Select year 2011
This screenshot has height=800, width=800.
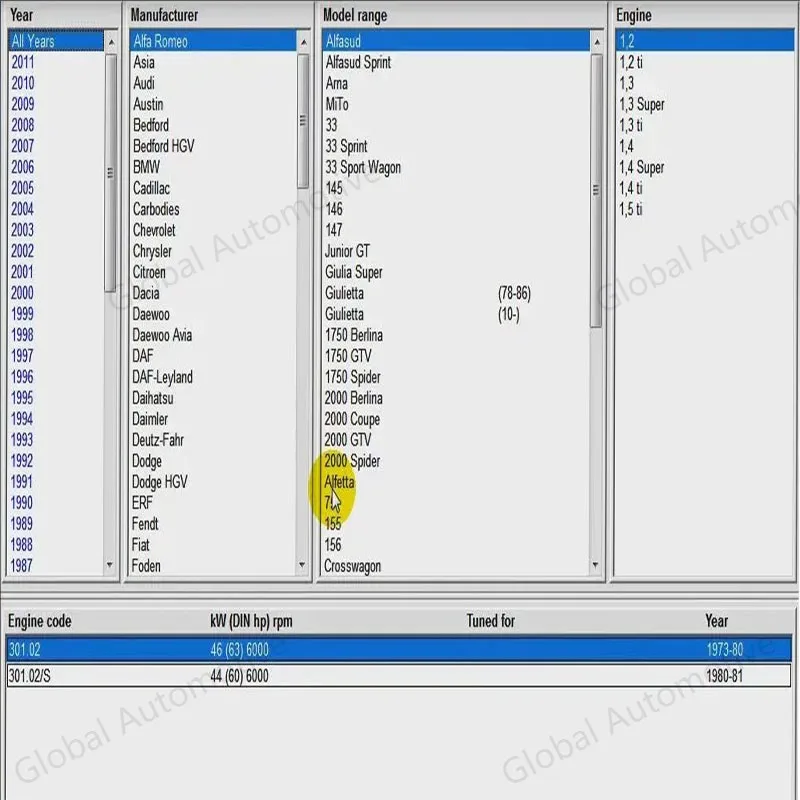click(x=23, y=62)
